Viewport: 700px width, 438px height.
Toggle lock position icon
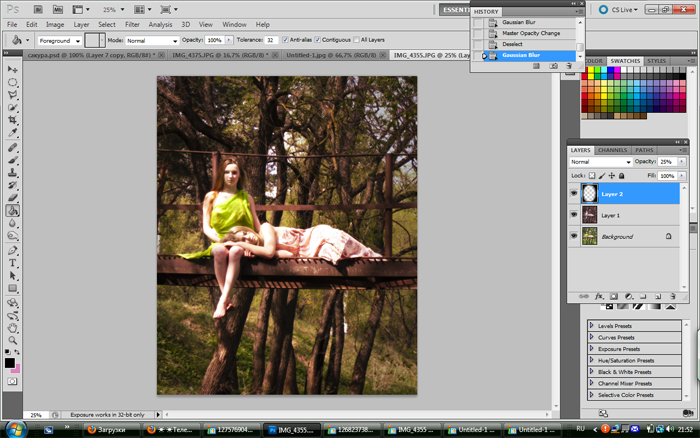pos(612,175)
